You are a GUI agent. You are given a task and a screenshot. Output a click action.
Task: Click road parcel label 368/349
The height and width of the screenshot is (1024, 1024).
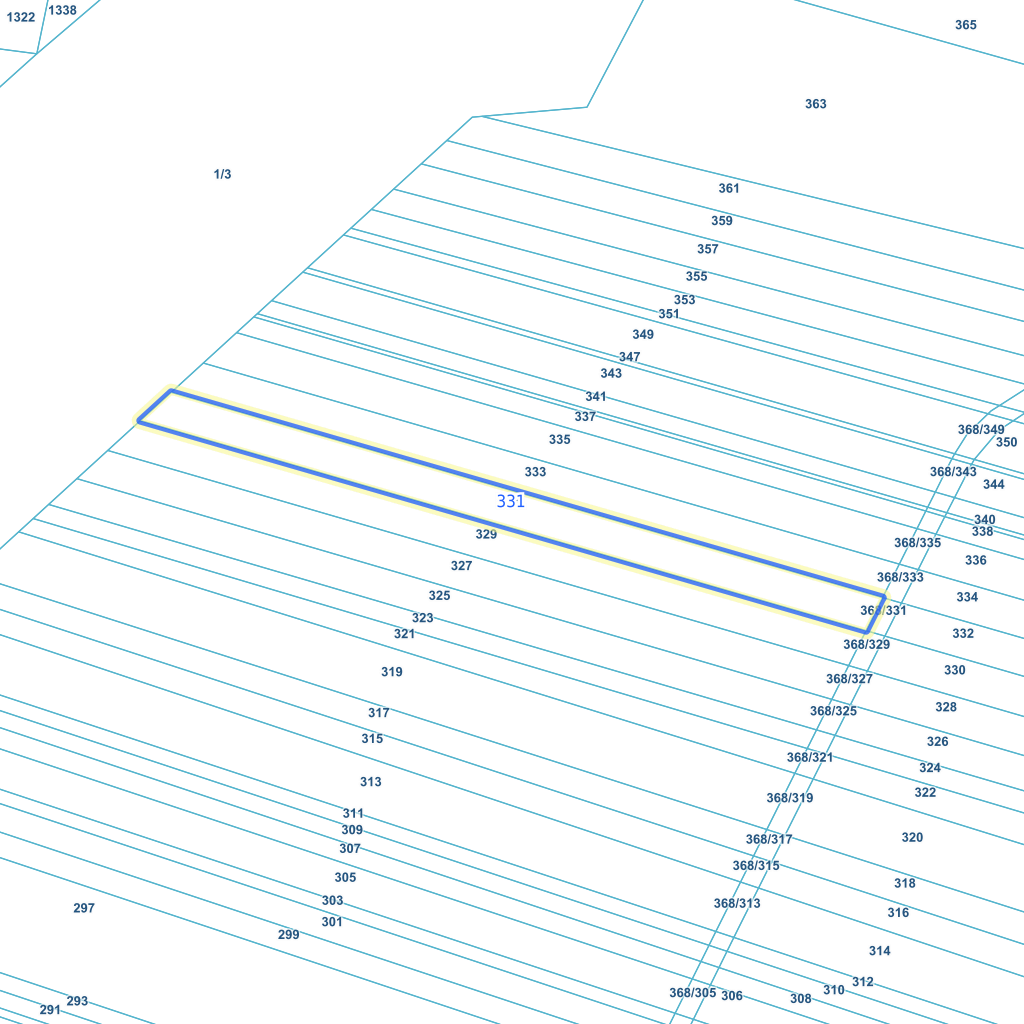point(980,430)
